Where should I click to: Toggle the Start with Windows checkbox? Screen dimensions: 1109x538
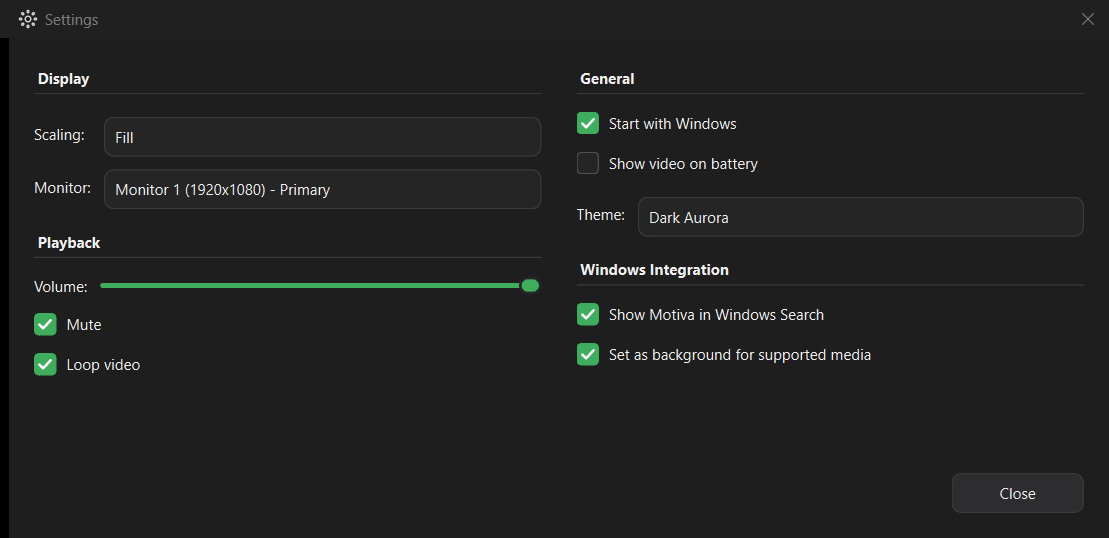(x=588, y=124)
